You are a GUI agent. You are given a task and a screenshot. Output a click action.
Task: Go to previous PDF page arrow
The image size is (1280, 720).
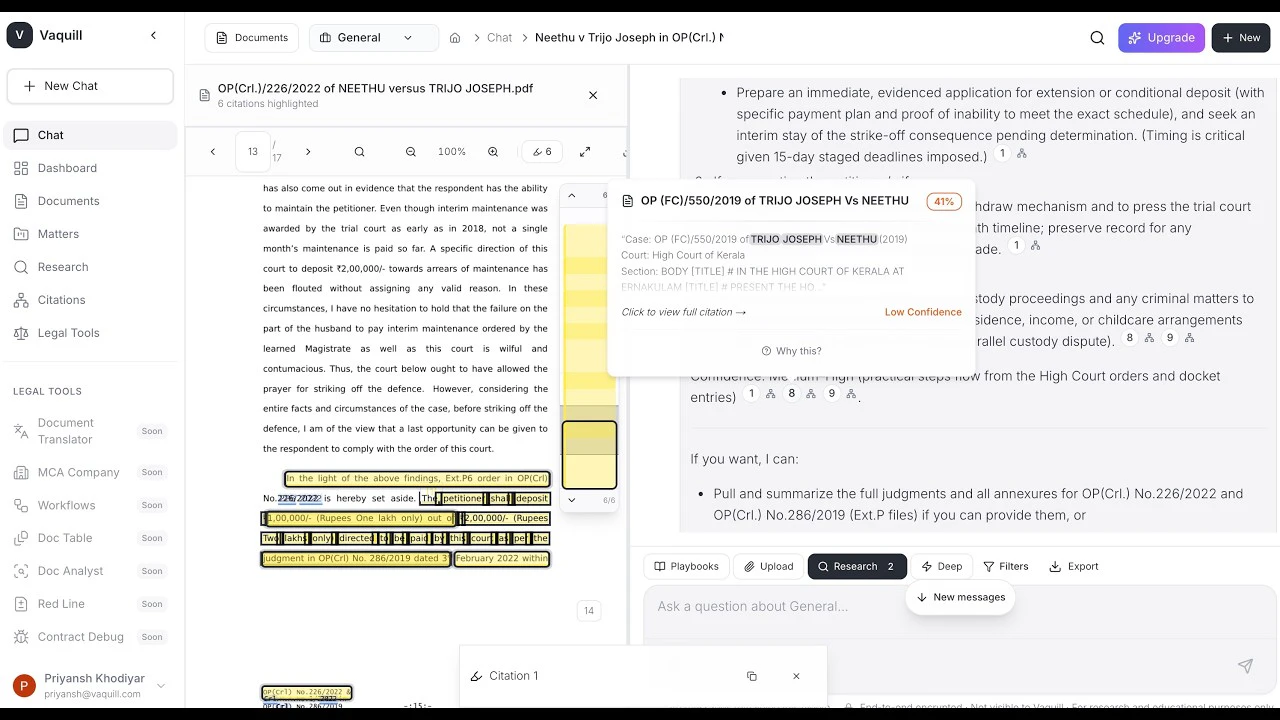(x=213, y=152)
